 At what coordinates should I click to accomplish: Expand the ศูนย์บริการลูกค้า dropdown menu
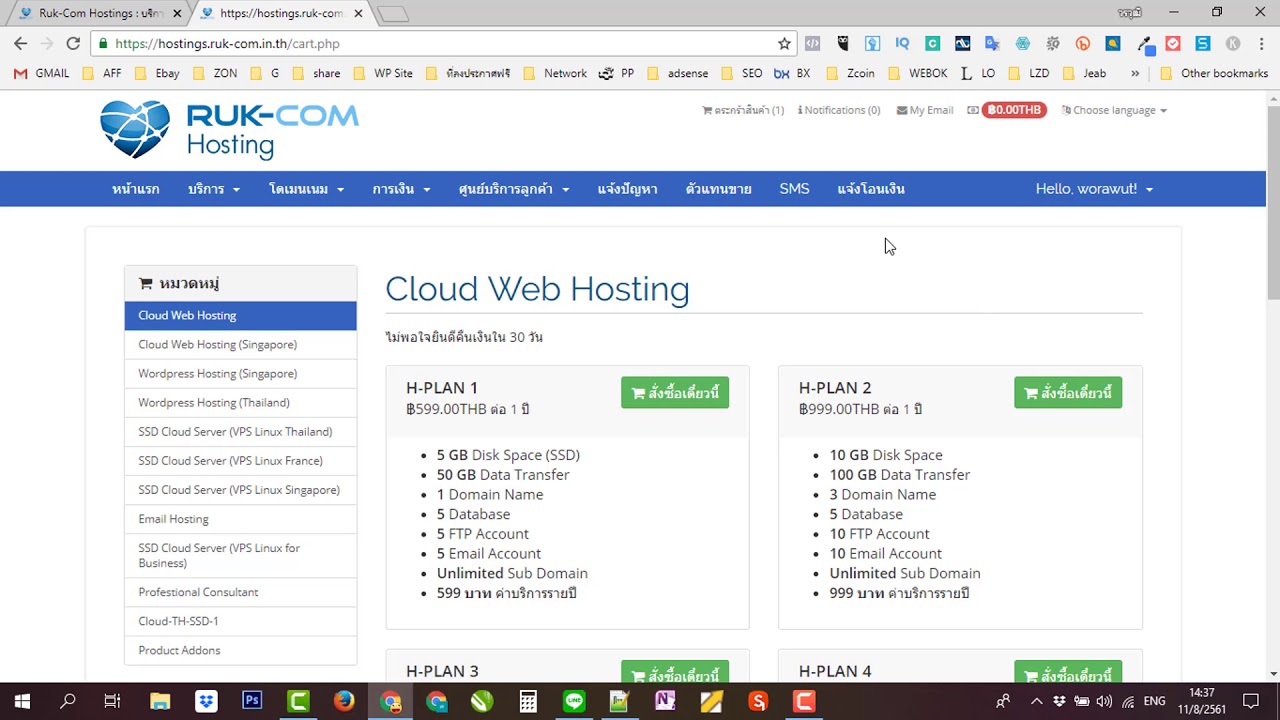coord(514,189)
